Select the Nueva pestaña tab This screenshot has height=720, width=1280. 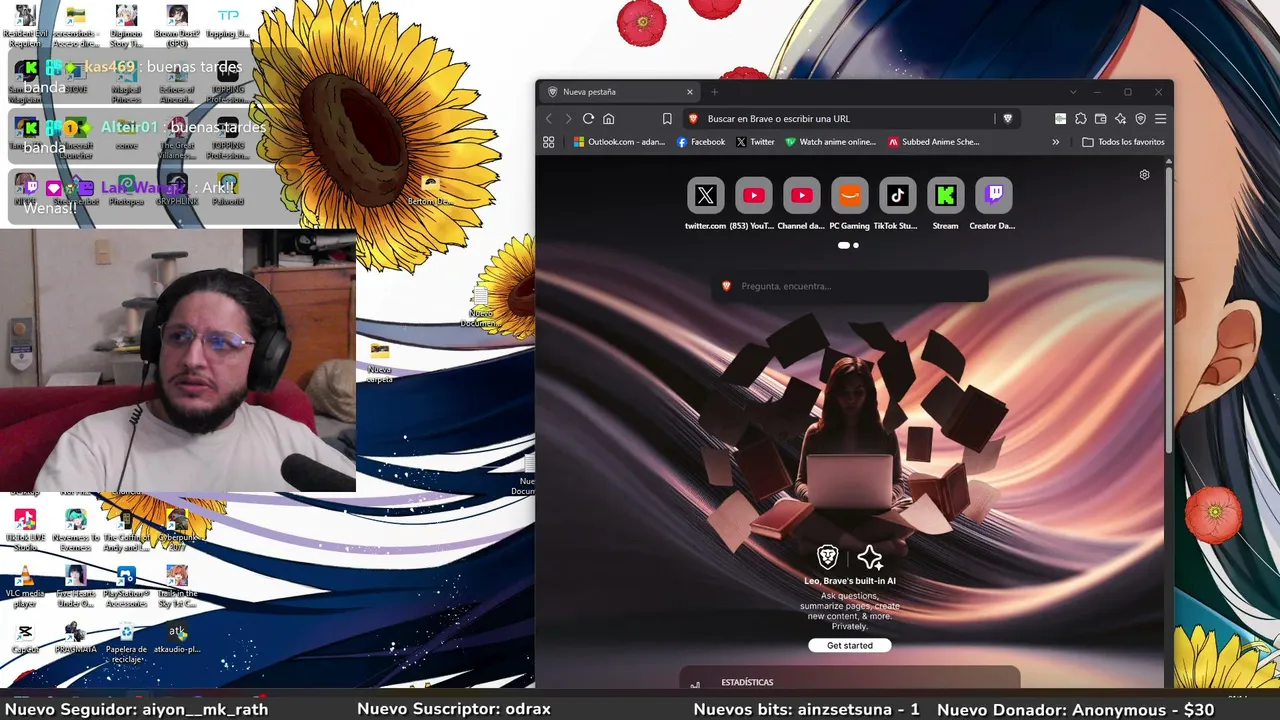[620, 92]
